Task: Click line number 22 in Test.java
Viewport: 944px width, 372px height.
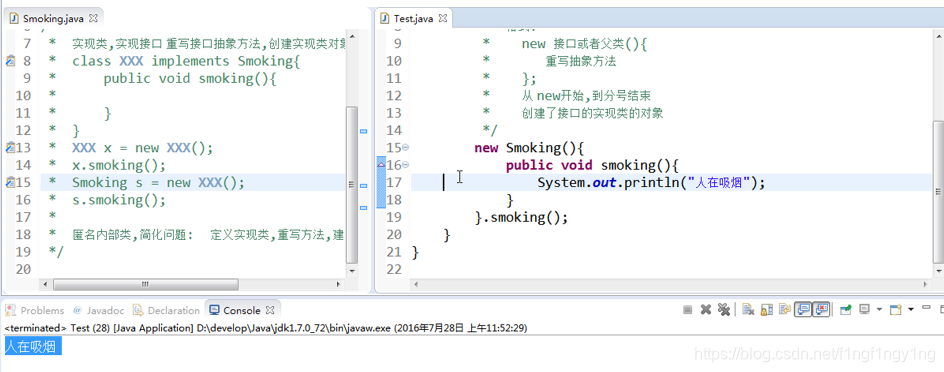Action: 393,269
